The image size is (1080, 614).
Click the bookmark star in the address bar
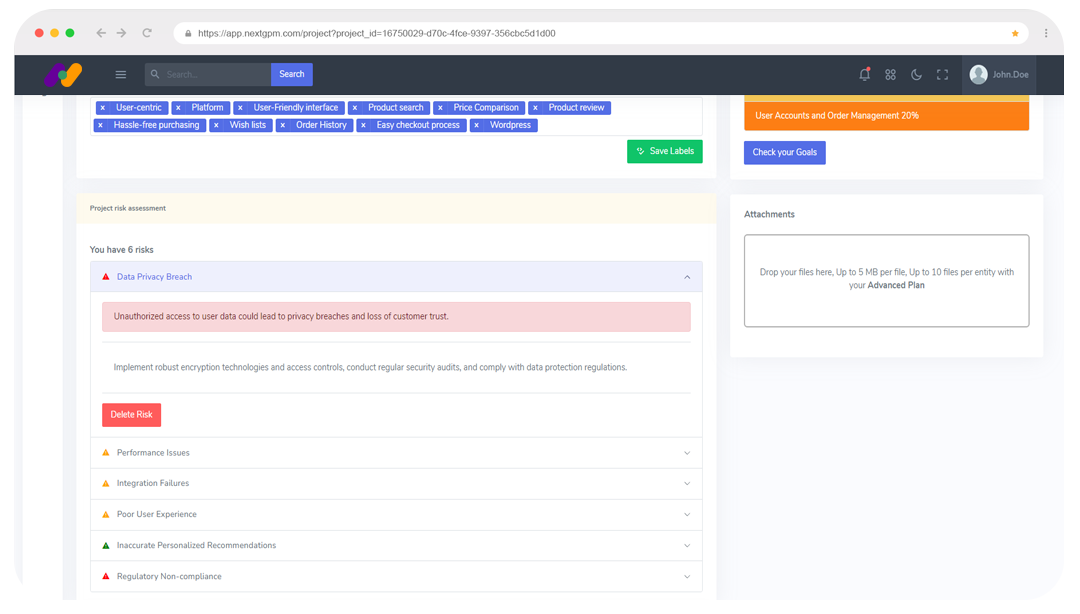(1015, 33)
